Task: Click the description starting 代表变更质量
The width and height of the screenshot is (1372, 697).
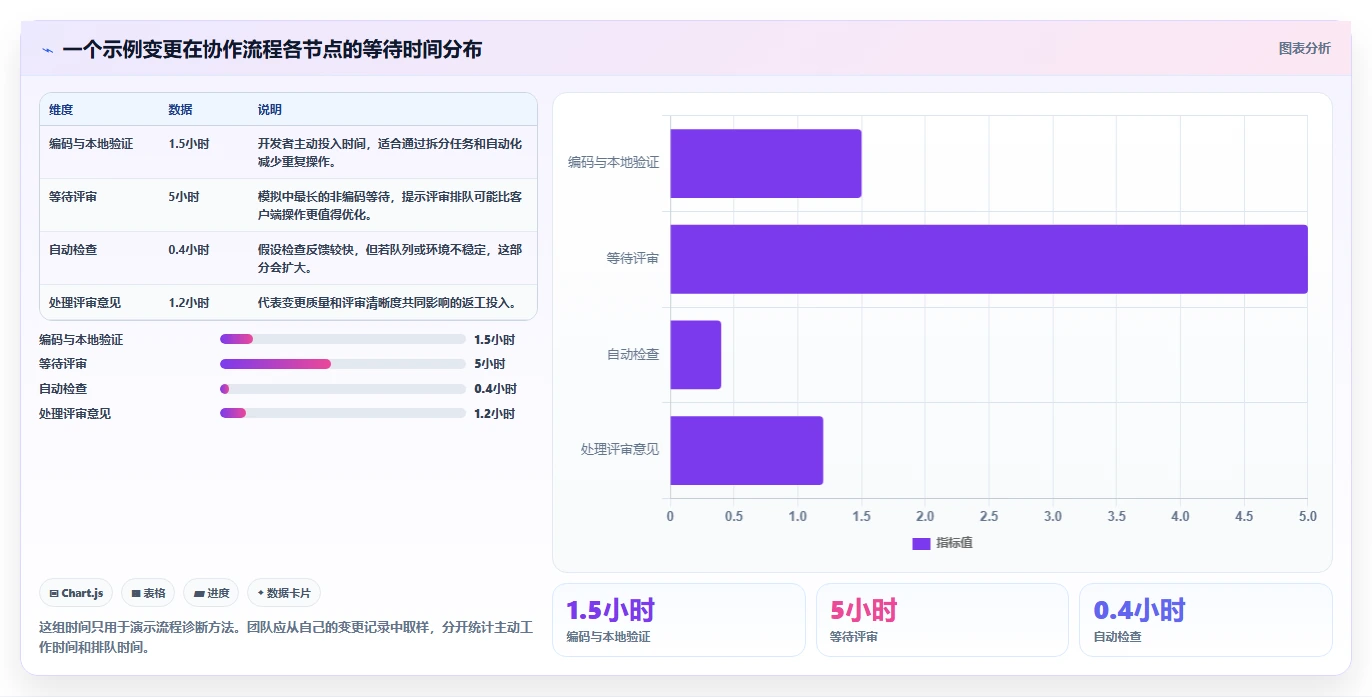Action: 387,303
